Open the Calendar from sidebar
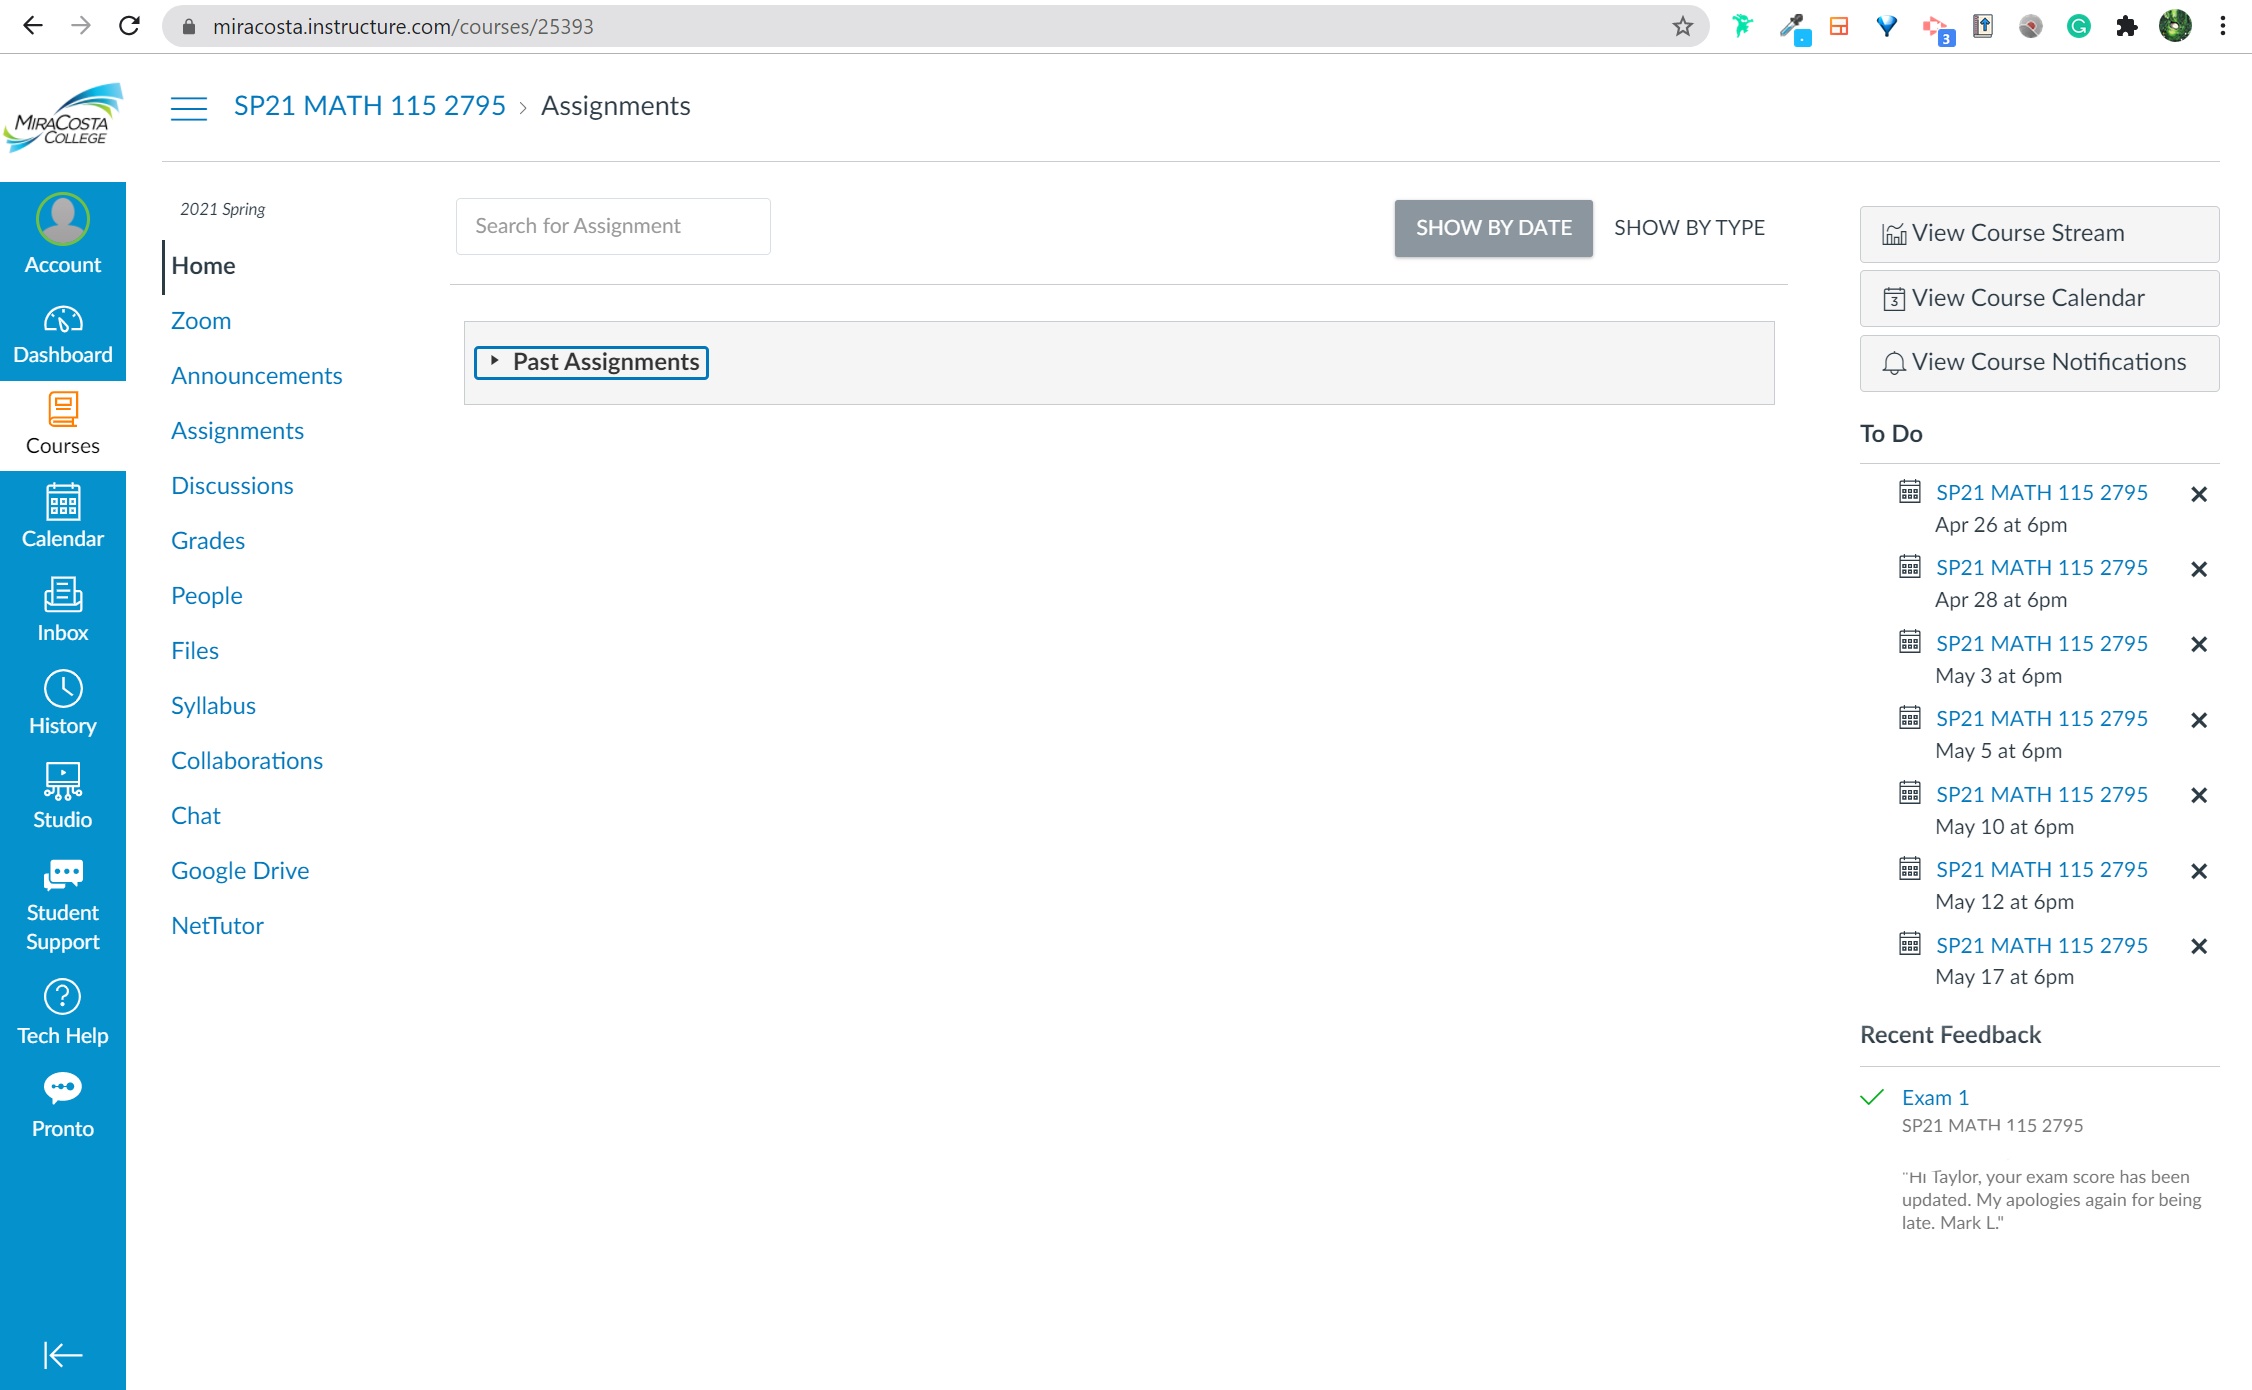Screen dimensions: 2252x1390 point(62,515)
